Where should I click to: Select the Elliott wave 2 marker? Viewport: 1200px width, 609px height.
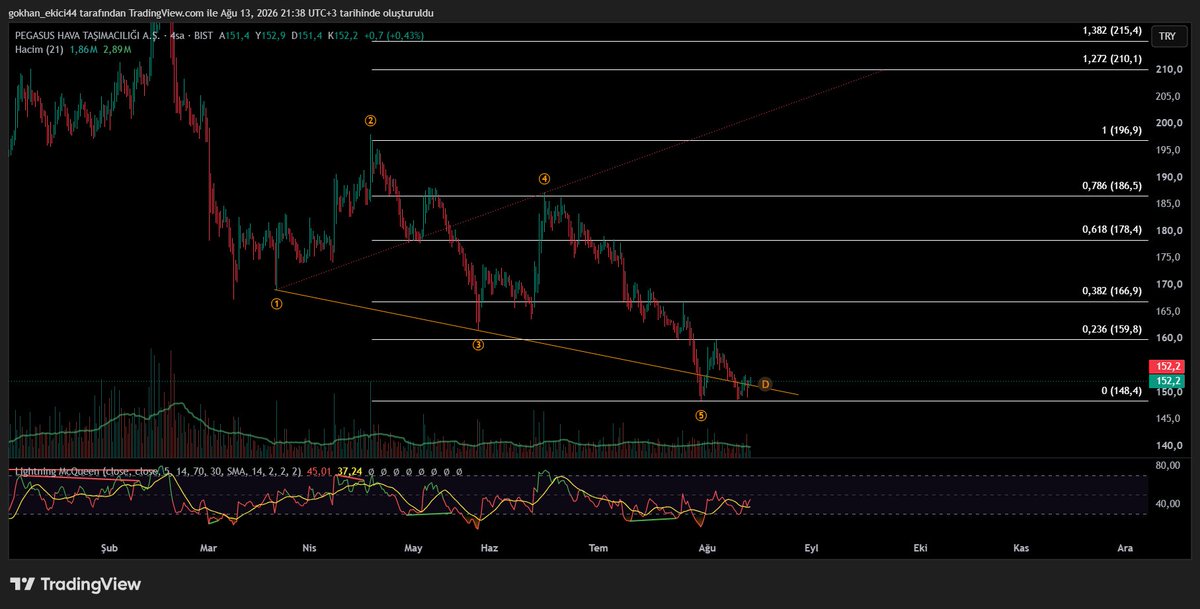coord(370,121)
